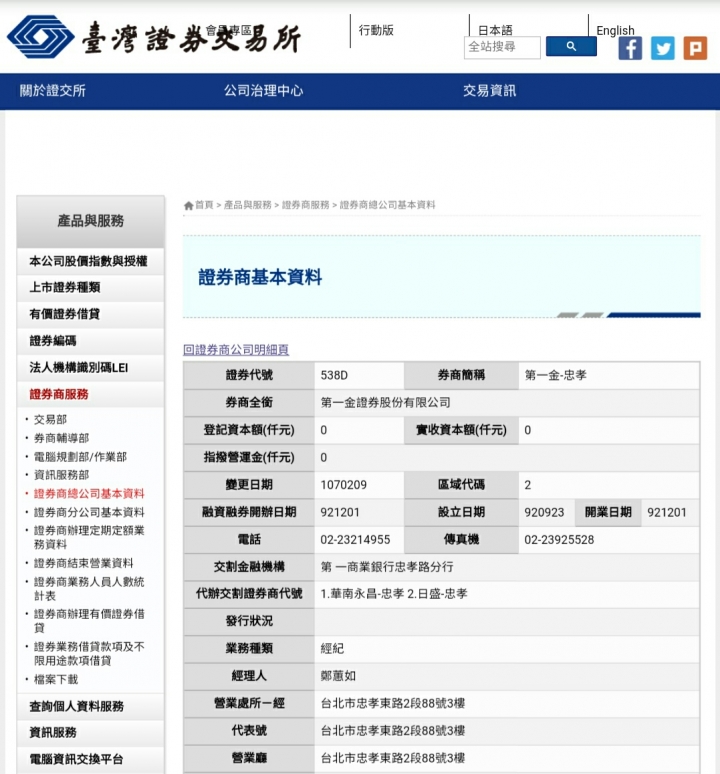Click the 首頁 breadcrumb link

204,205
